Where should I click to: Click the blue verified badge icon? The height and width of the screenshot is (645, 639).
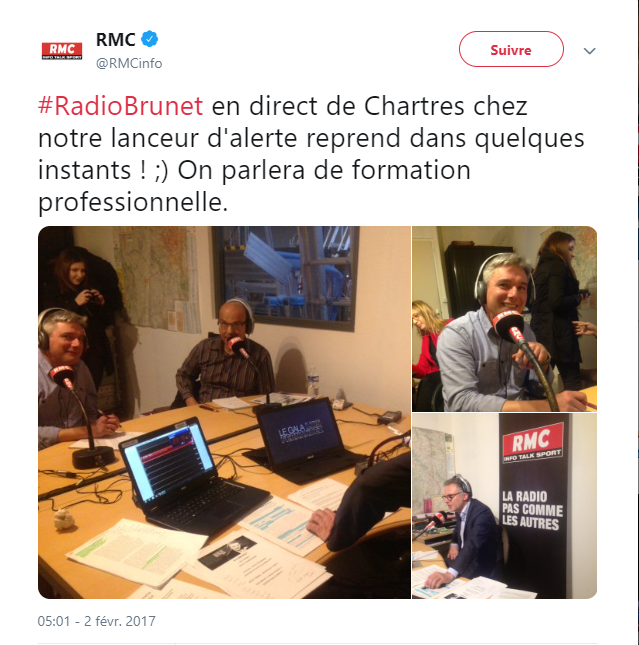coord(149,39)
